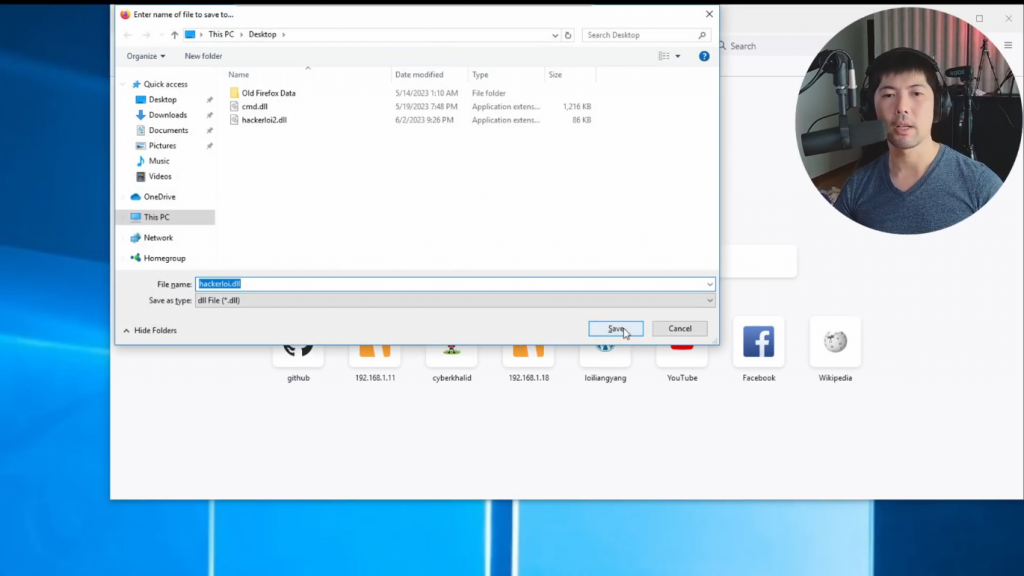Image resolution: width=1024 pixels, height=576 pixels.
Task: Open OneDrive in the sidebar
Action: coord(159,197)
